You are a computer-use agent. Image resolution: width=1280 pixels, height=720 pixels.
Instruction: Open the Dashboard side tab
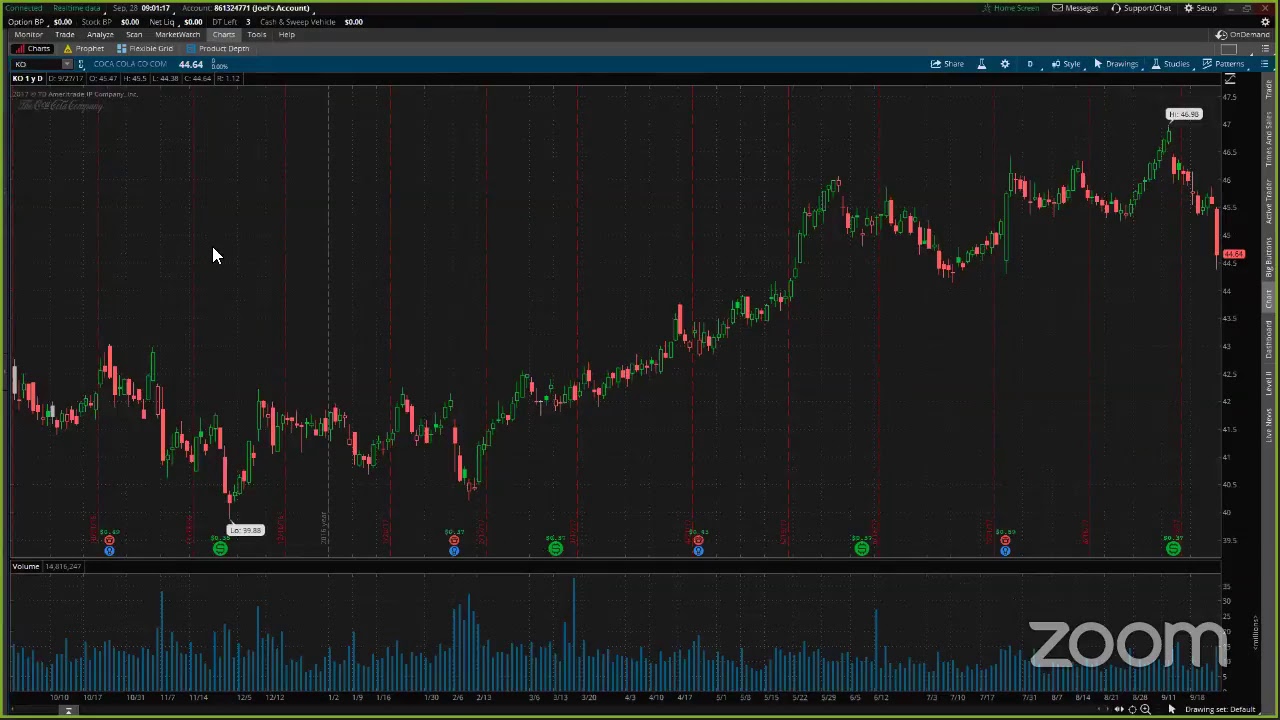1269,340
